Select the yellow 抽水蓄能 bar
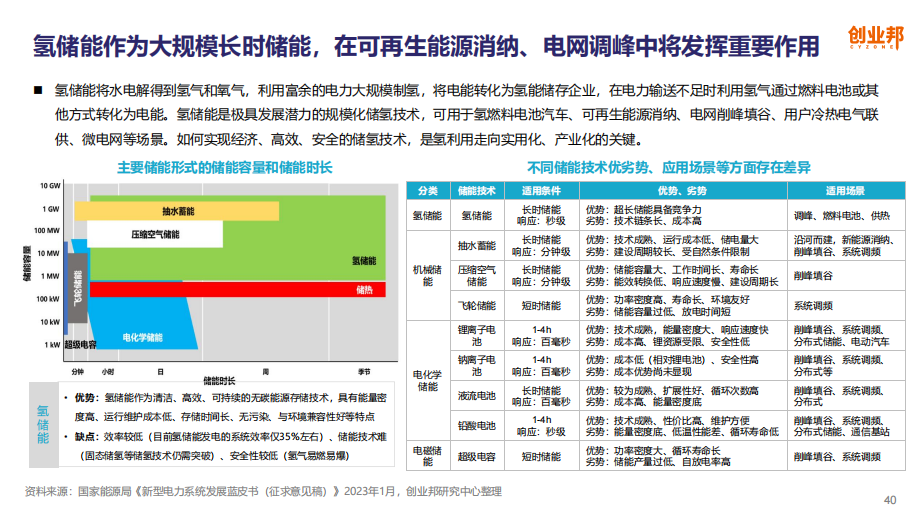Screen dimensions: 921x517 [180, 211]
